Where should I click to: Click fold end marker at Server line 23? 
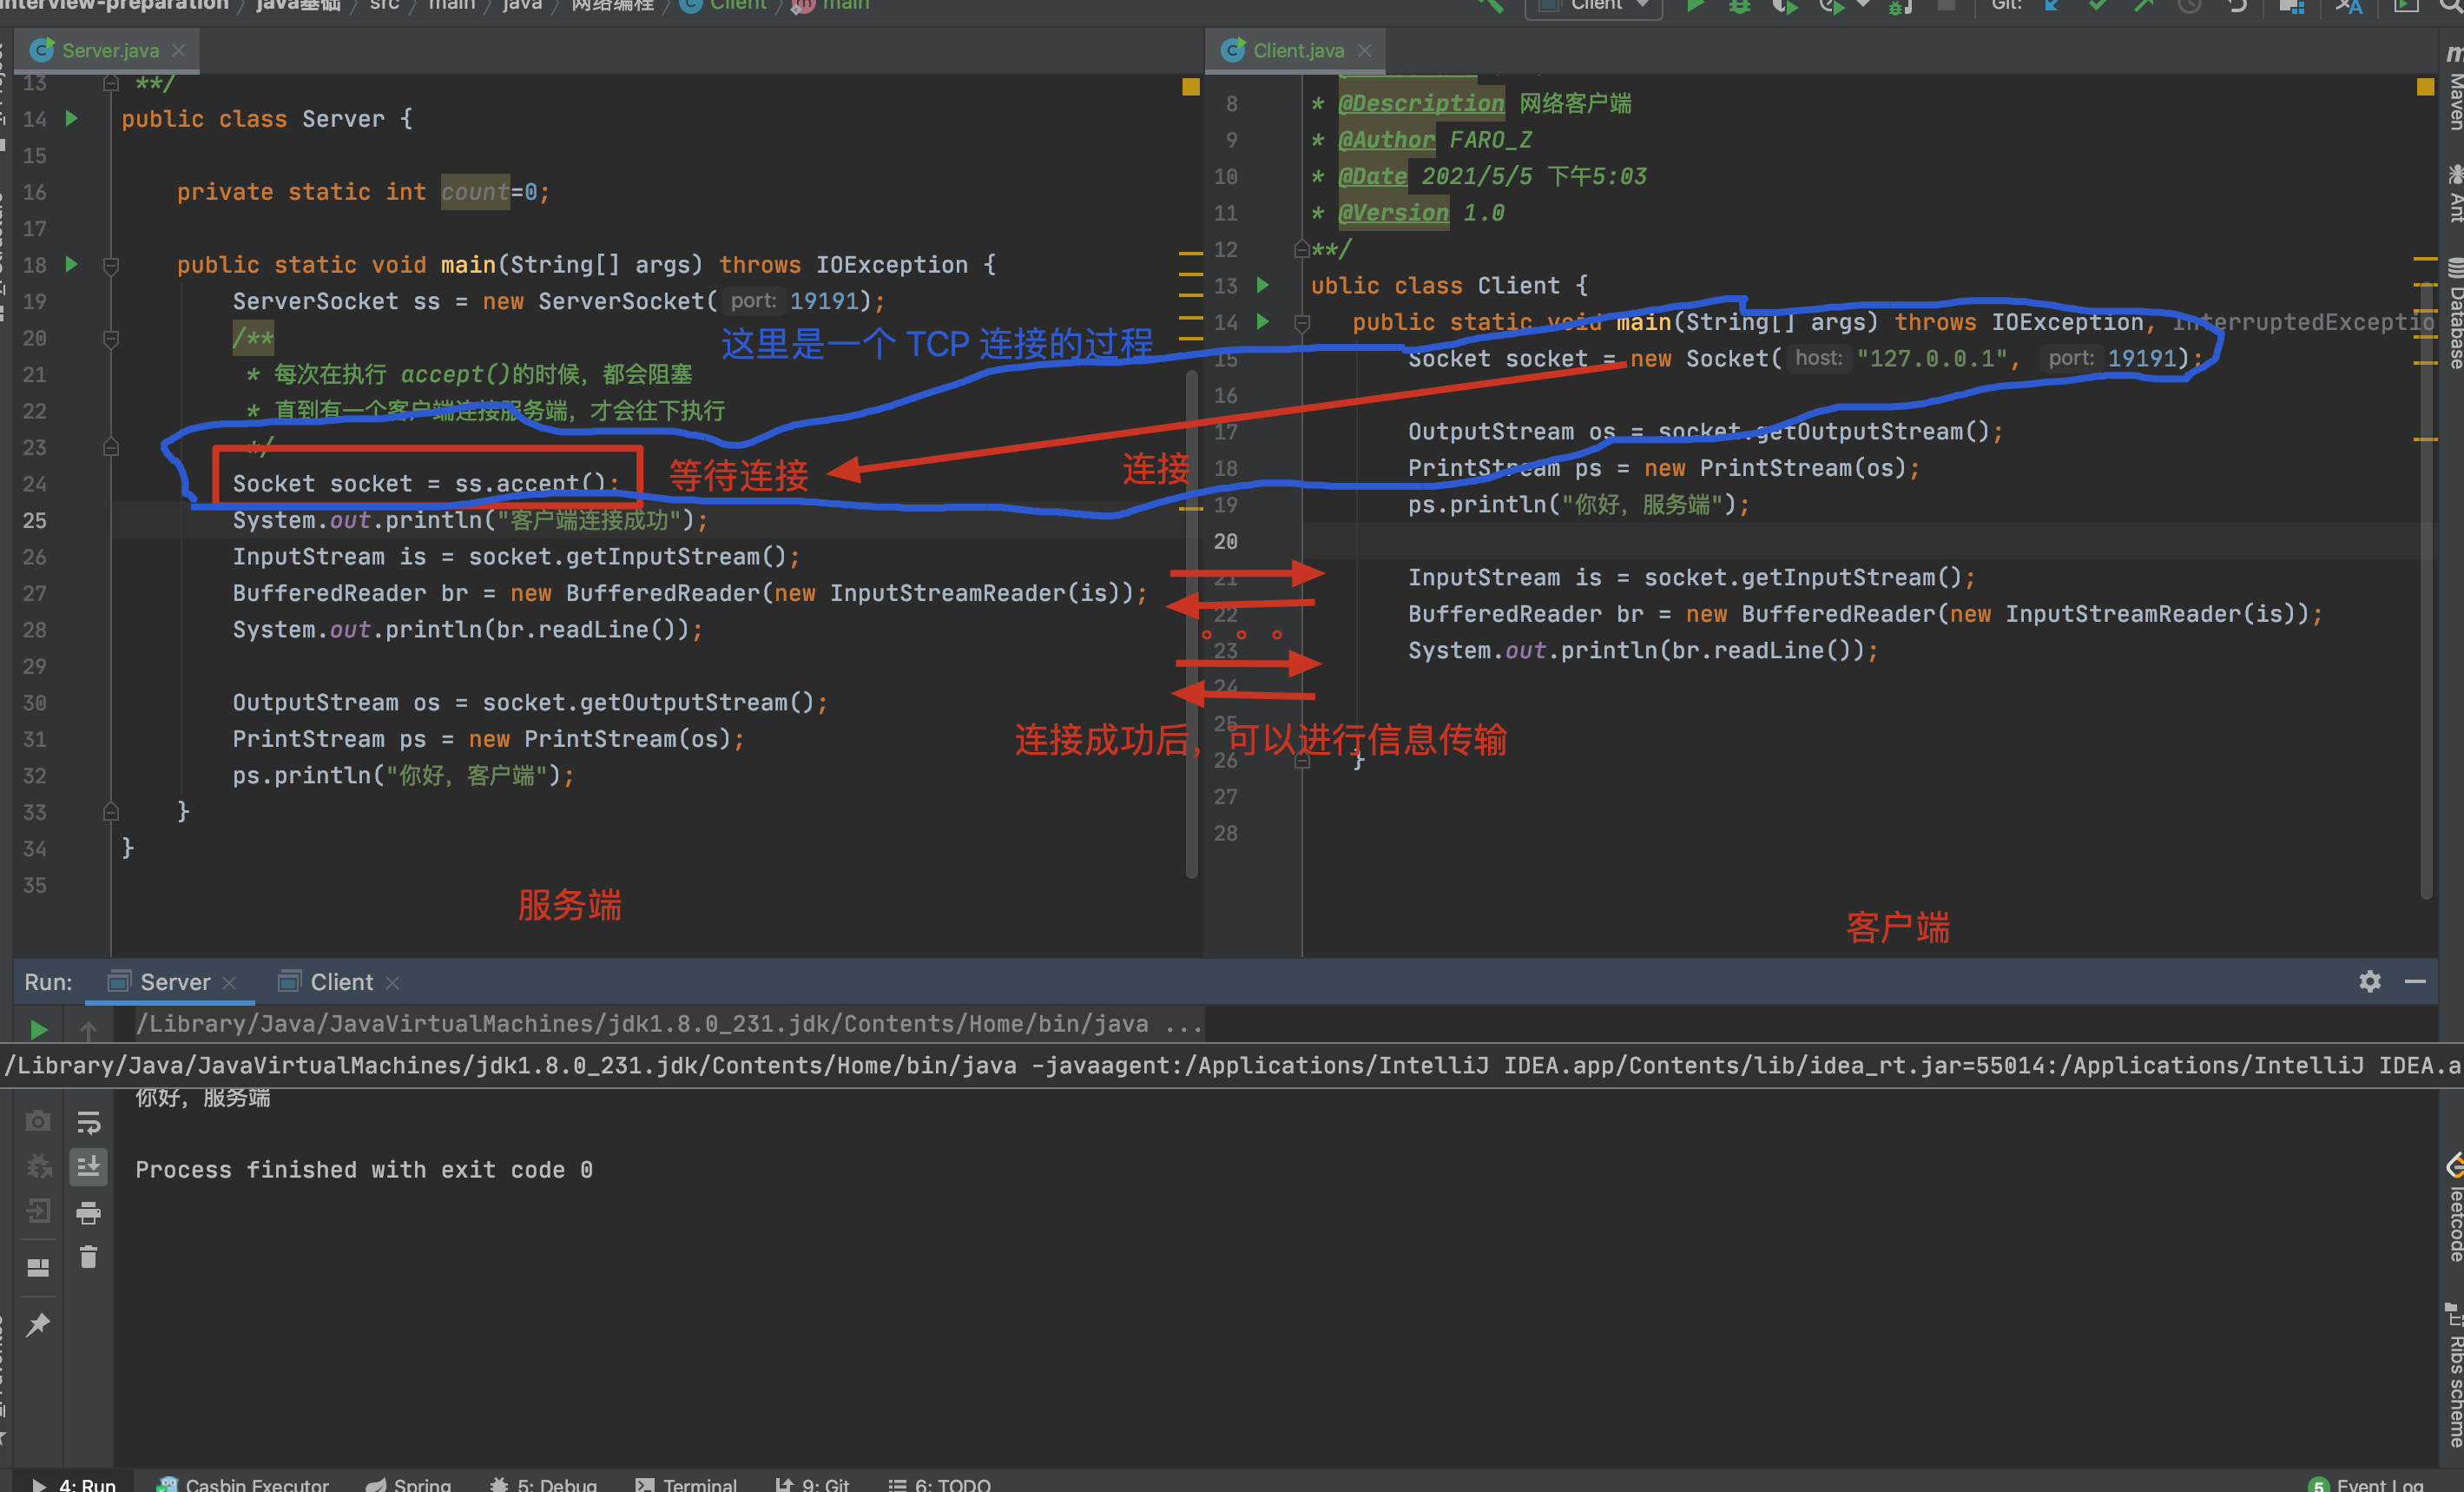pyautogui.click(x=111, y=447)
